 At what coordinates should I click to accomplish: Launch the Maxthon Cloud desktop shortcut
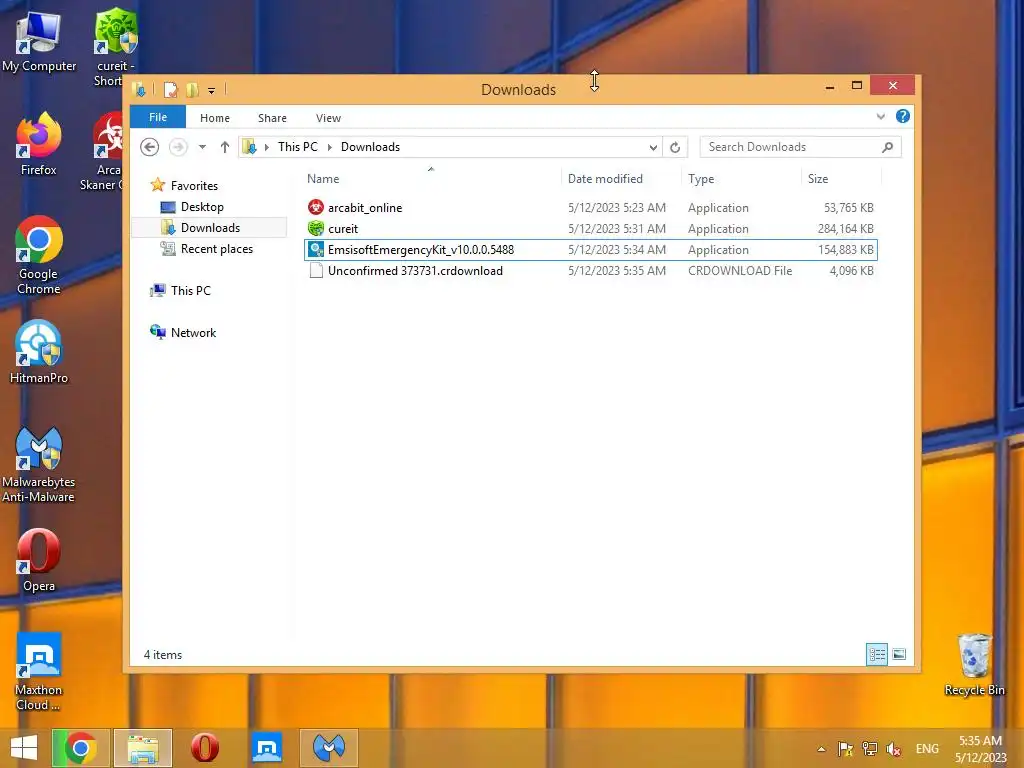39,671
